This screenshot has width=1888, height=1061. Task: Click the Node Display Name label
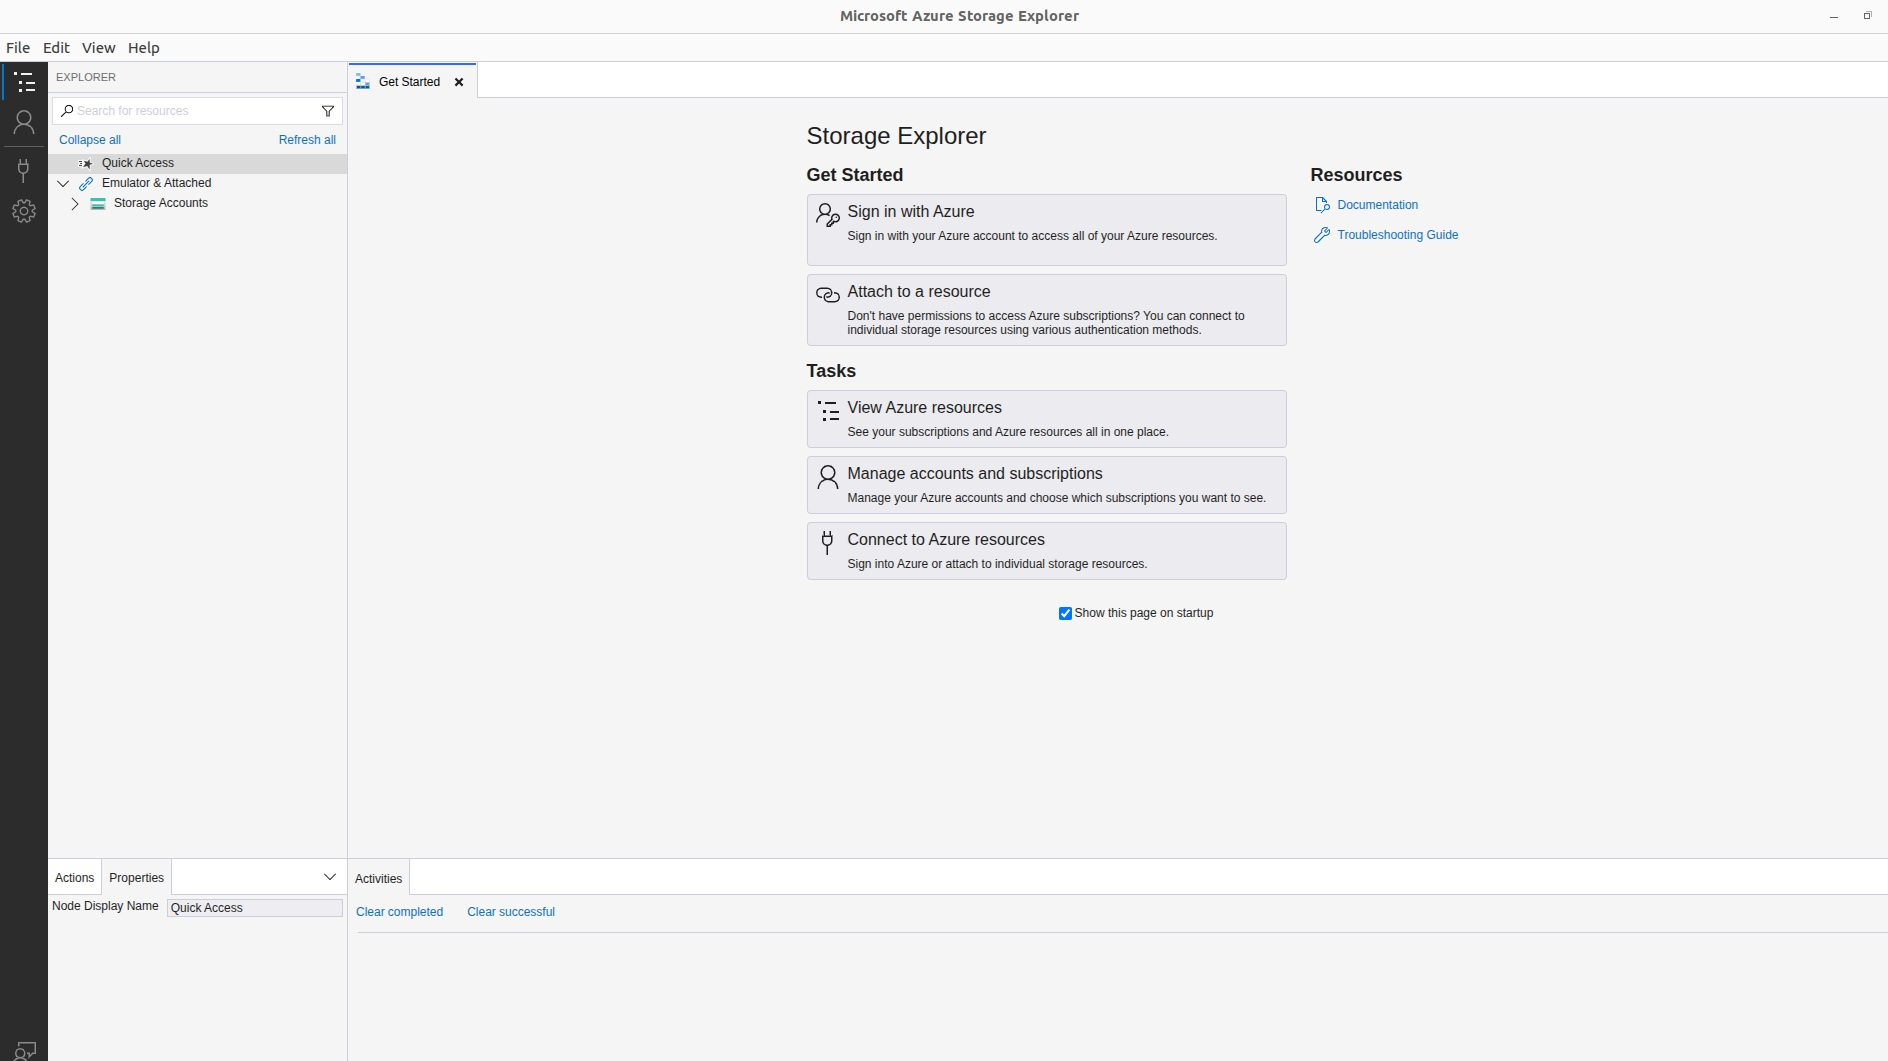pos(105,906)
